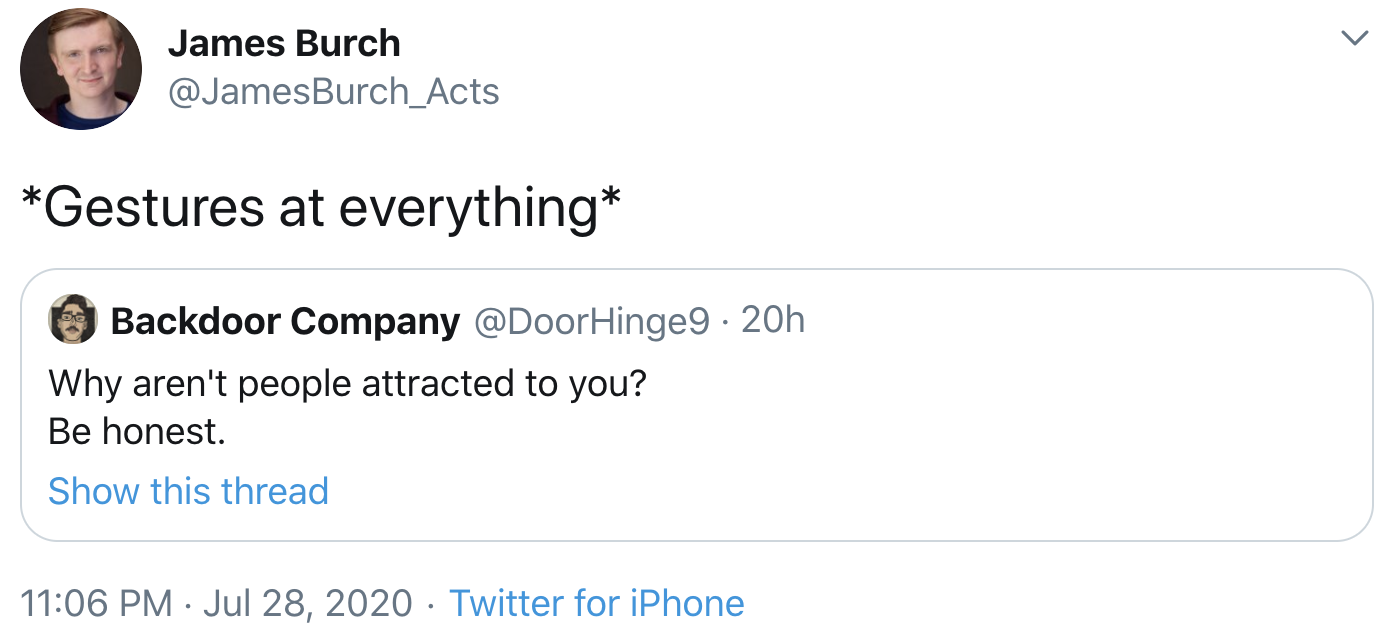Click the word "attracted" in the quoted tweet
The image size is (1398, 636).
coord(439,383)
